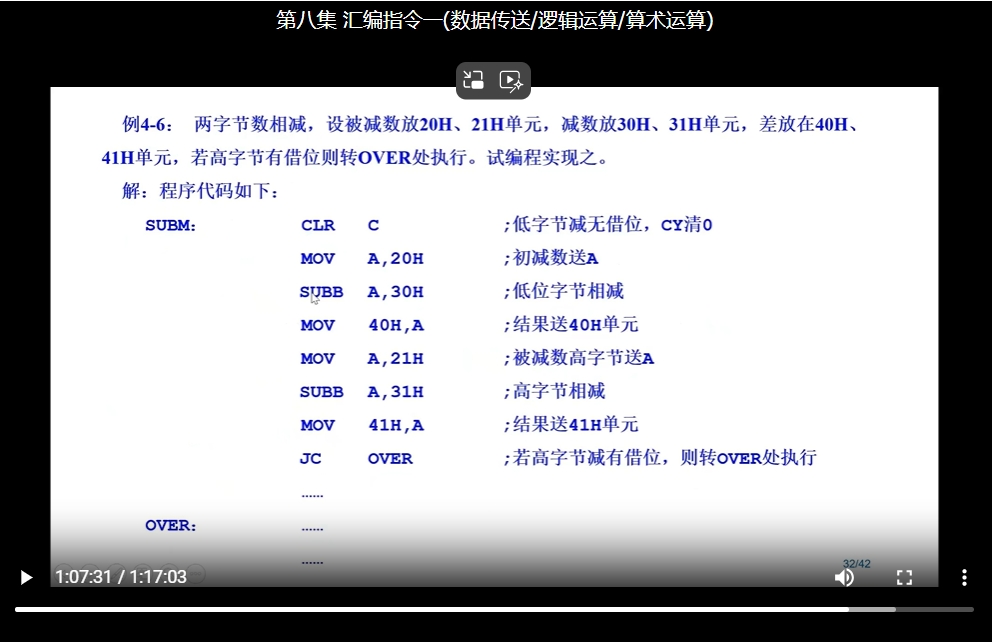Viewport: 992px width, 642px height.
Task: Click the comment ;初减数送A
Action: coord(551,258)
